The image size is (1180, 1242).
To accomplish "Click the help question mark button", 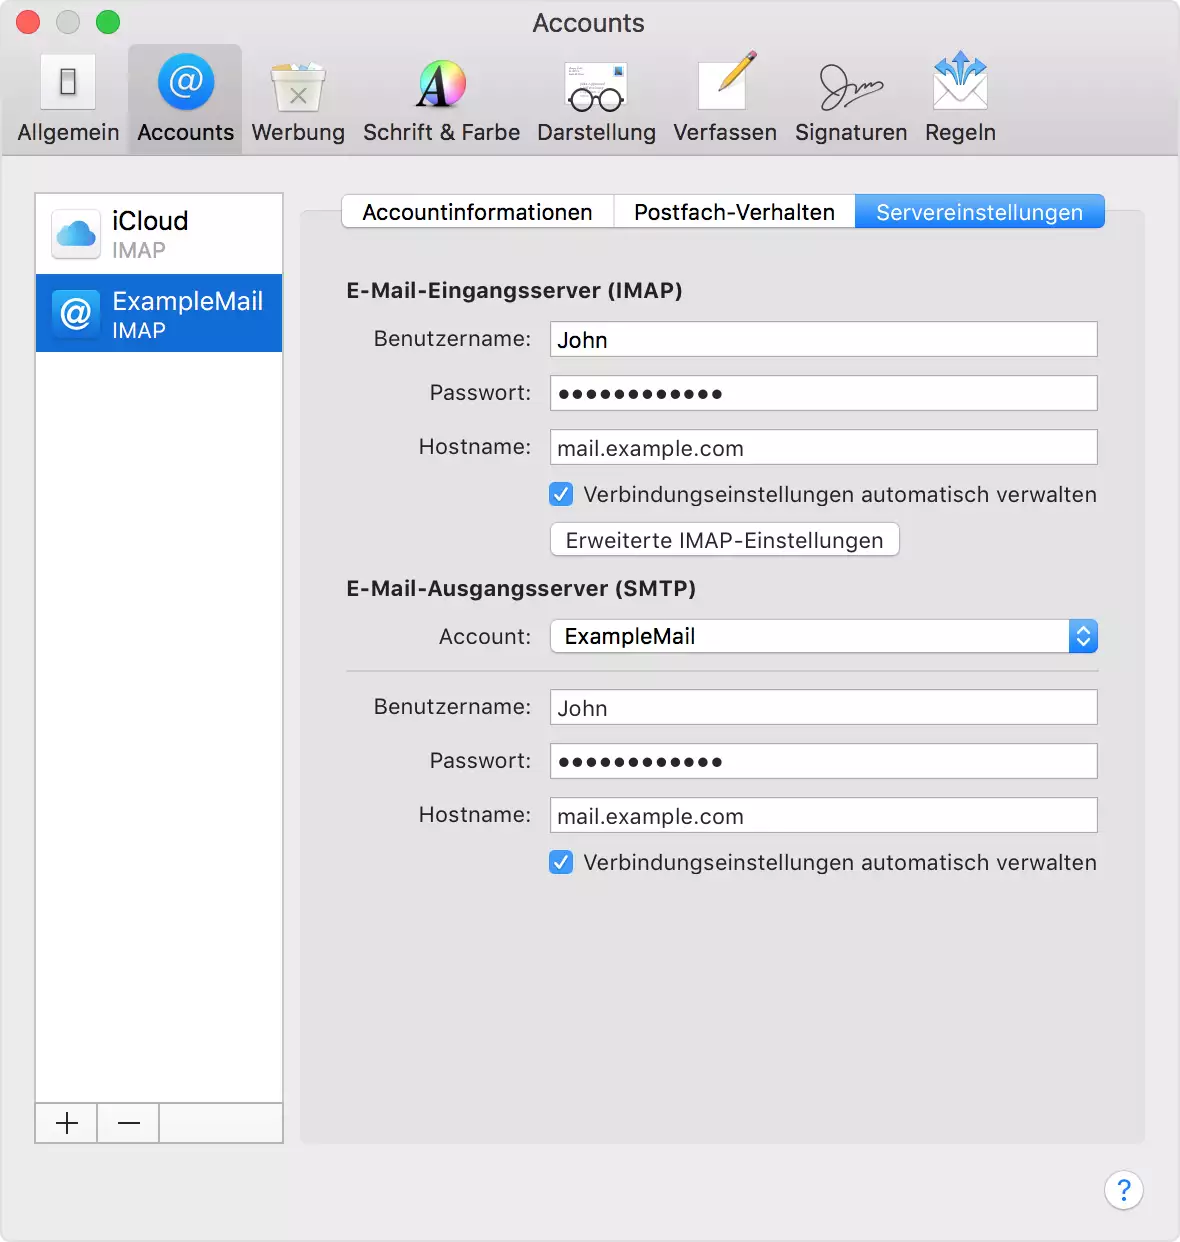I will click(1123, 1190).
